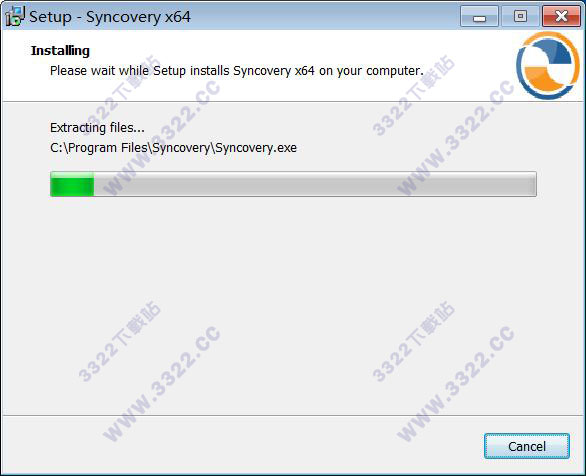The height and width of the screenshot is (476, 586).
Task: Click the disabled maximize button
Action: click(x=520, y=16)
